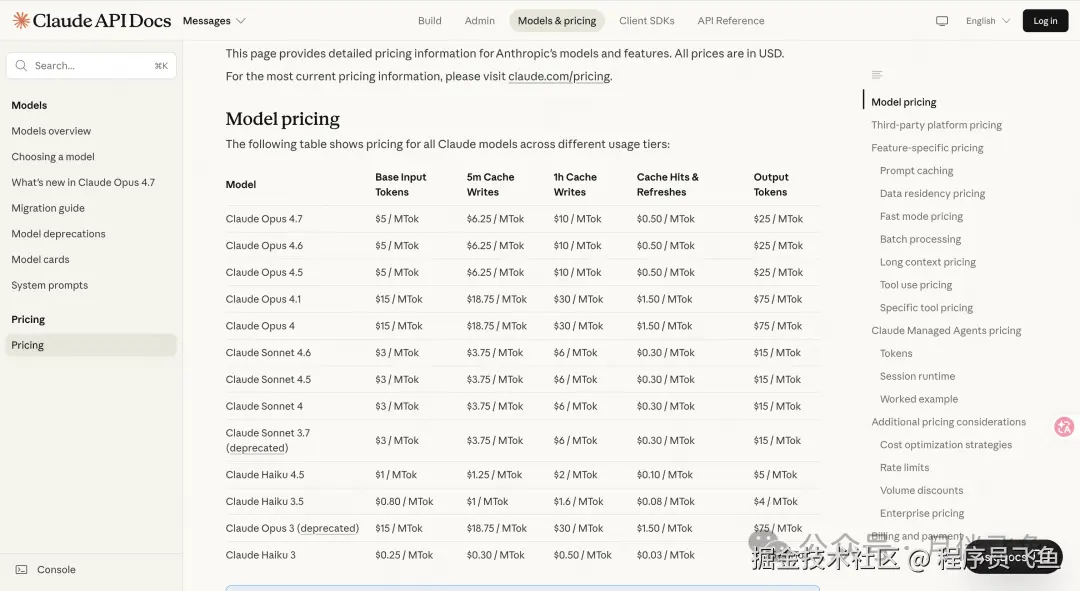Open the Messages dropdown chevron
The width and height of the screenshot is (1080, 591).
[240, 21]
